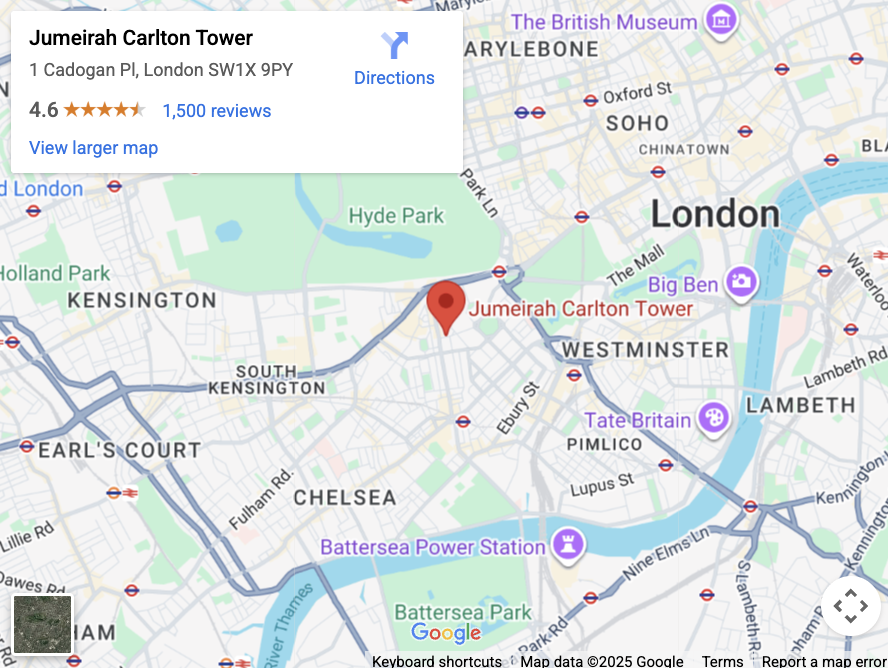The image size is (888, 668).
Task: Click the Tate Britain palette marker
Action: (714, 419)
